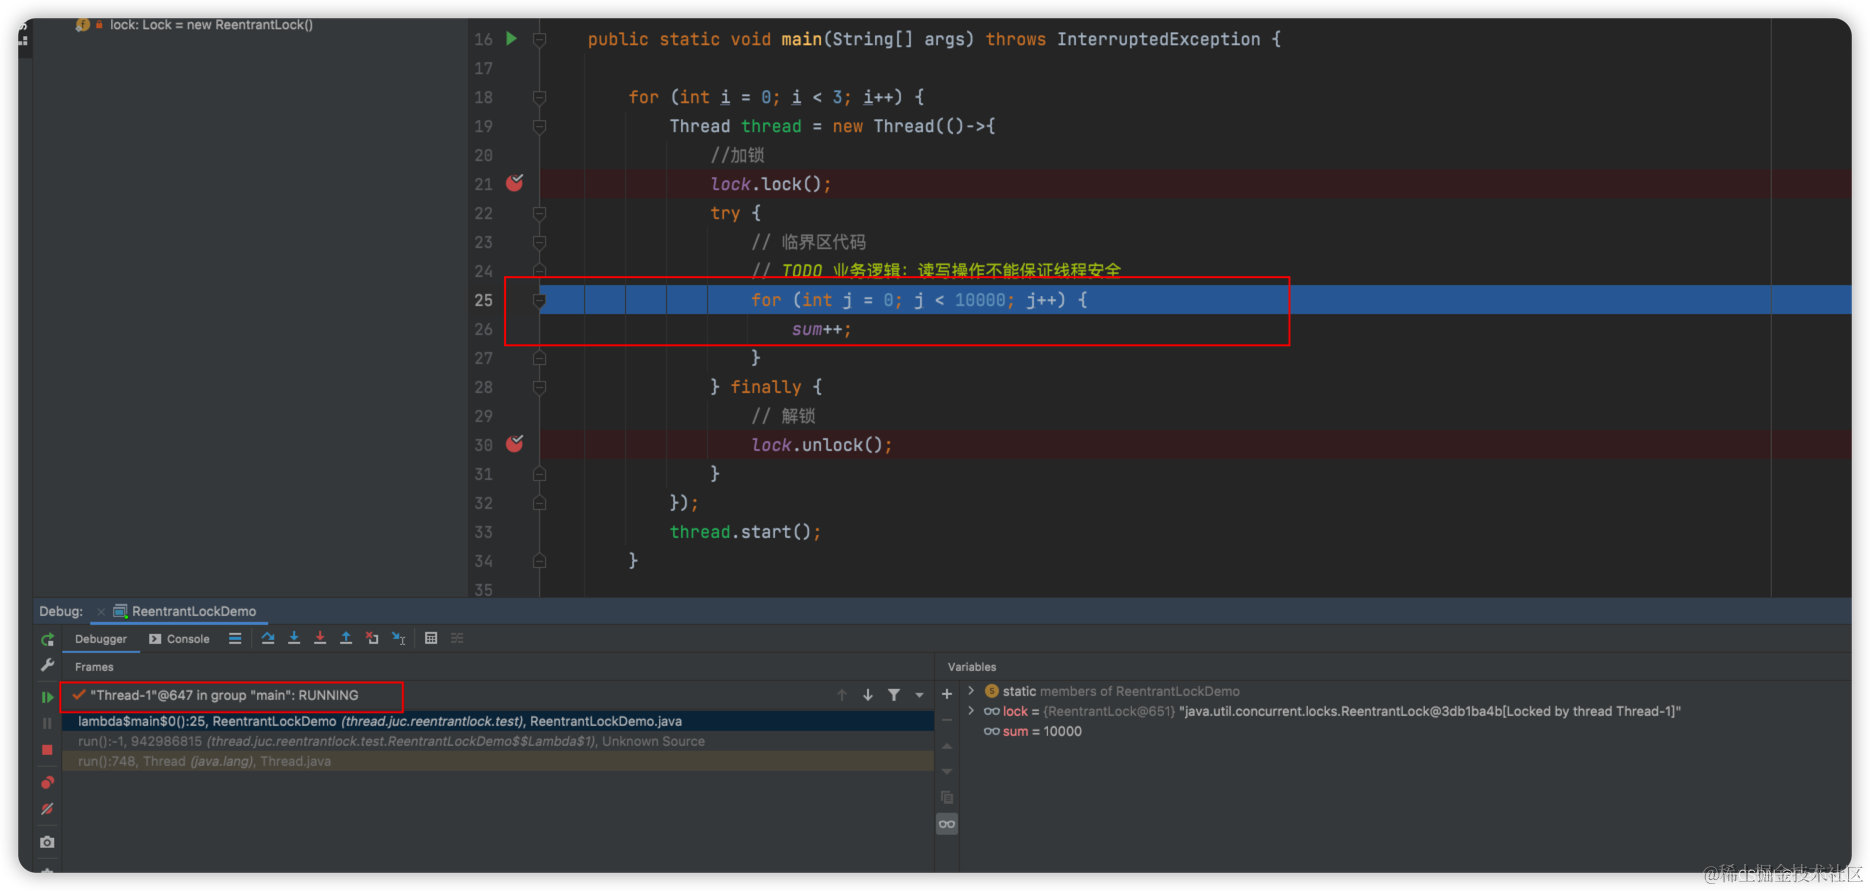Toggle show watches glasses icon
This screenshot has width=1870, height=891.
pyautogui.click(x=947, y=824)
